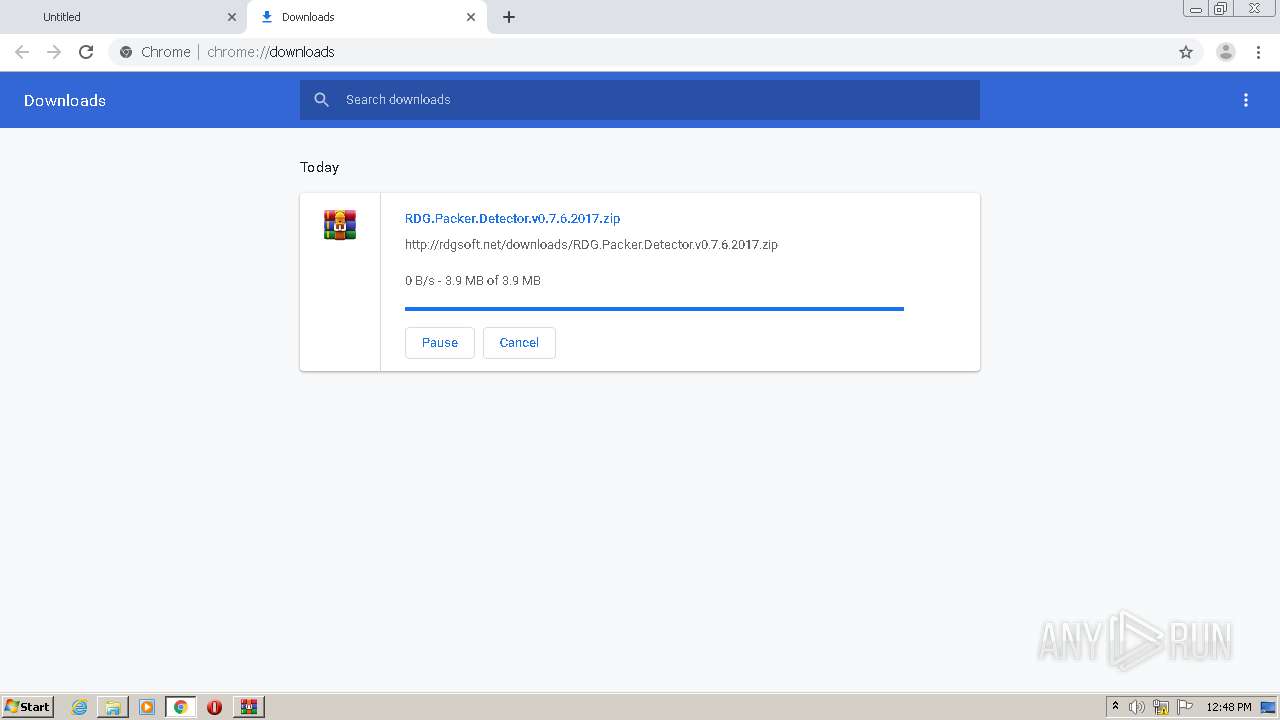Open Opera from the taskbar
The width and height of the screenshot is (1280, 720).
click(214, 707)
